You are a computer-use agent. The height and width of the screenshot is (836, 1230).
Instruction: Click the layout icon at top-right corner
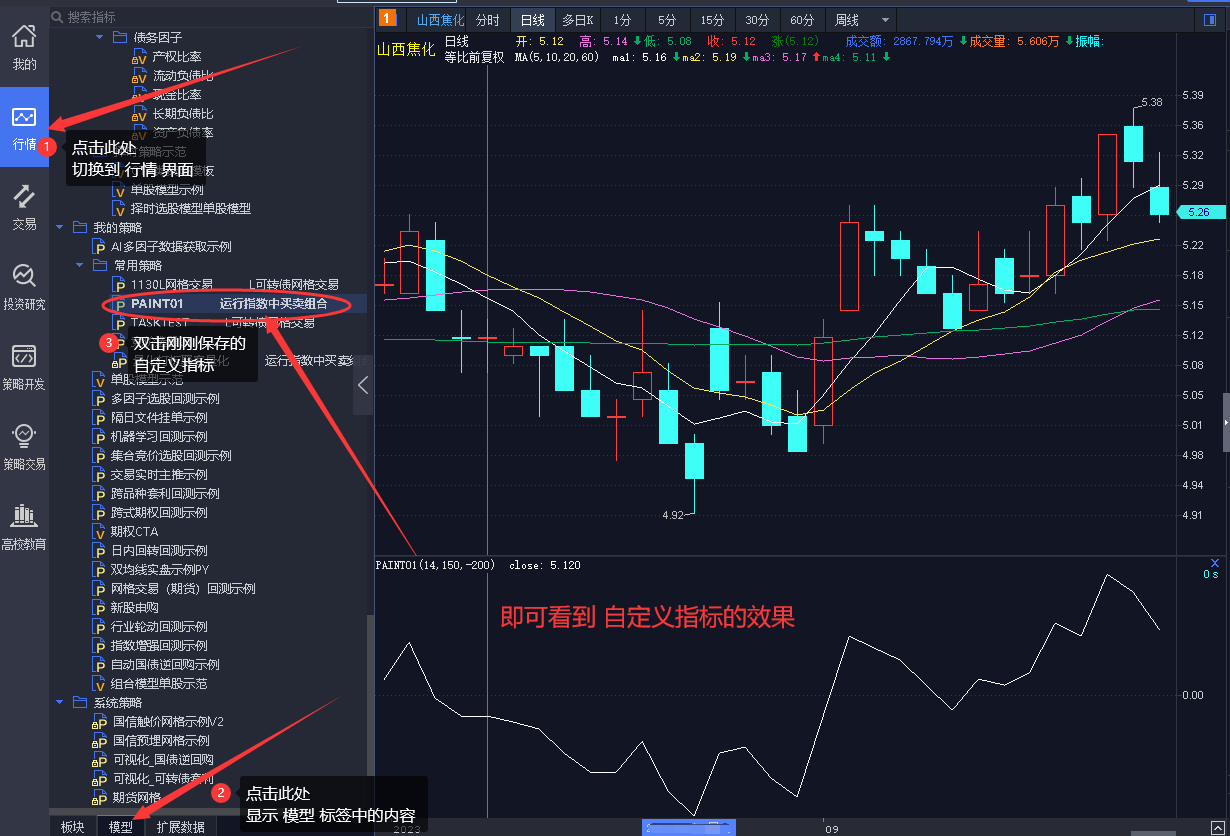click(x=1209, y=20)
